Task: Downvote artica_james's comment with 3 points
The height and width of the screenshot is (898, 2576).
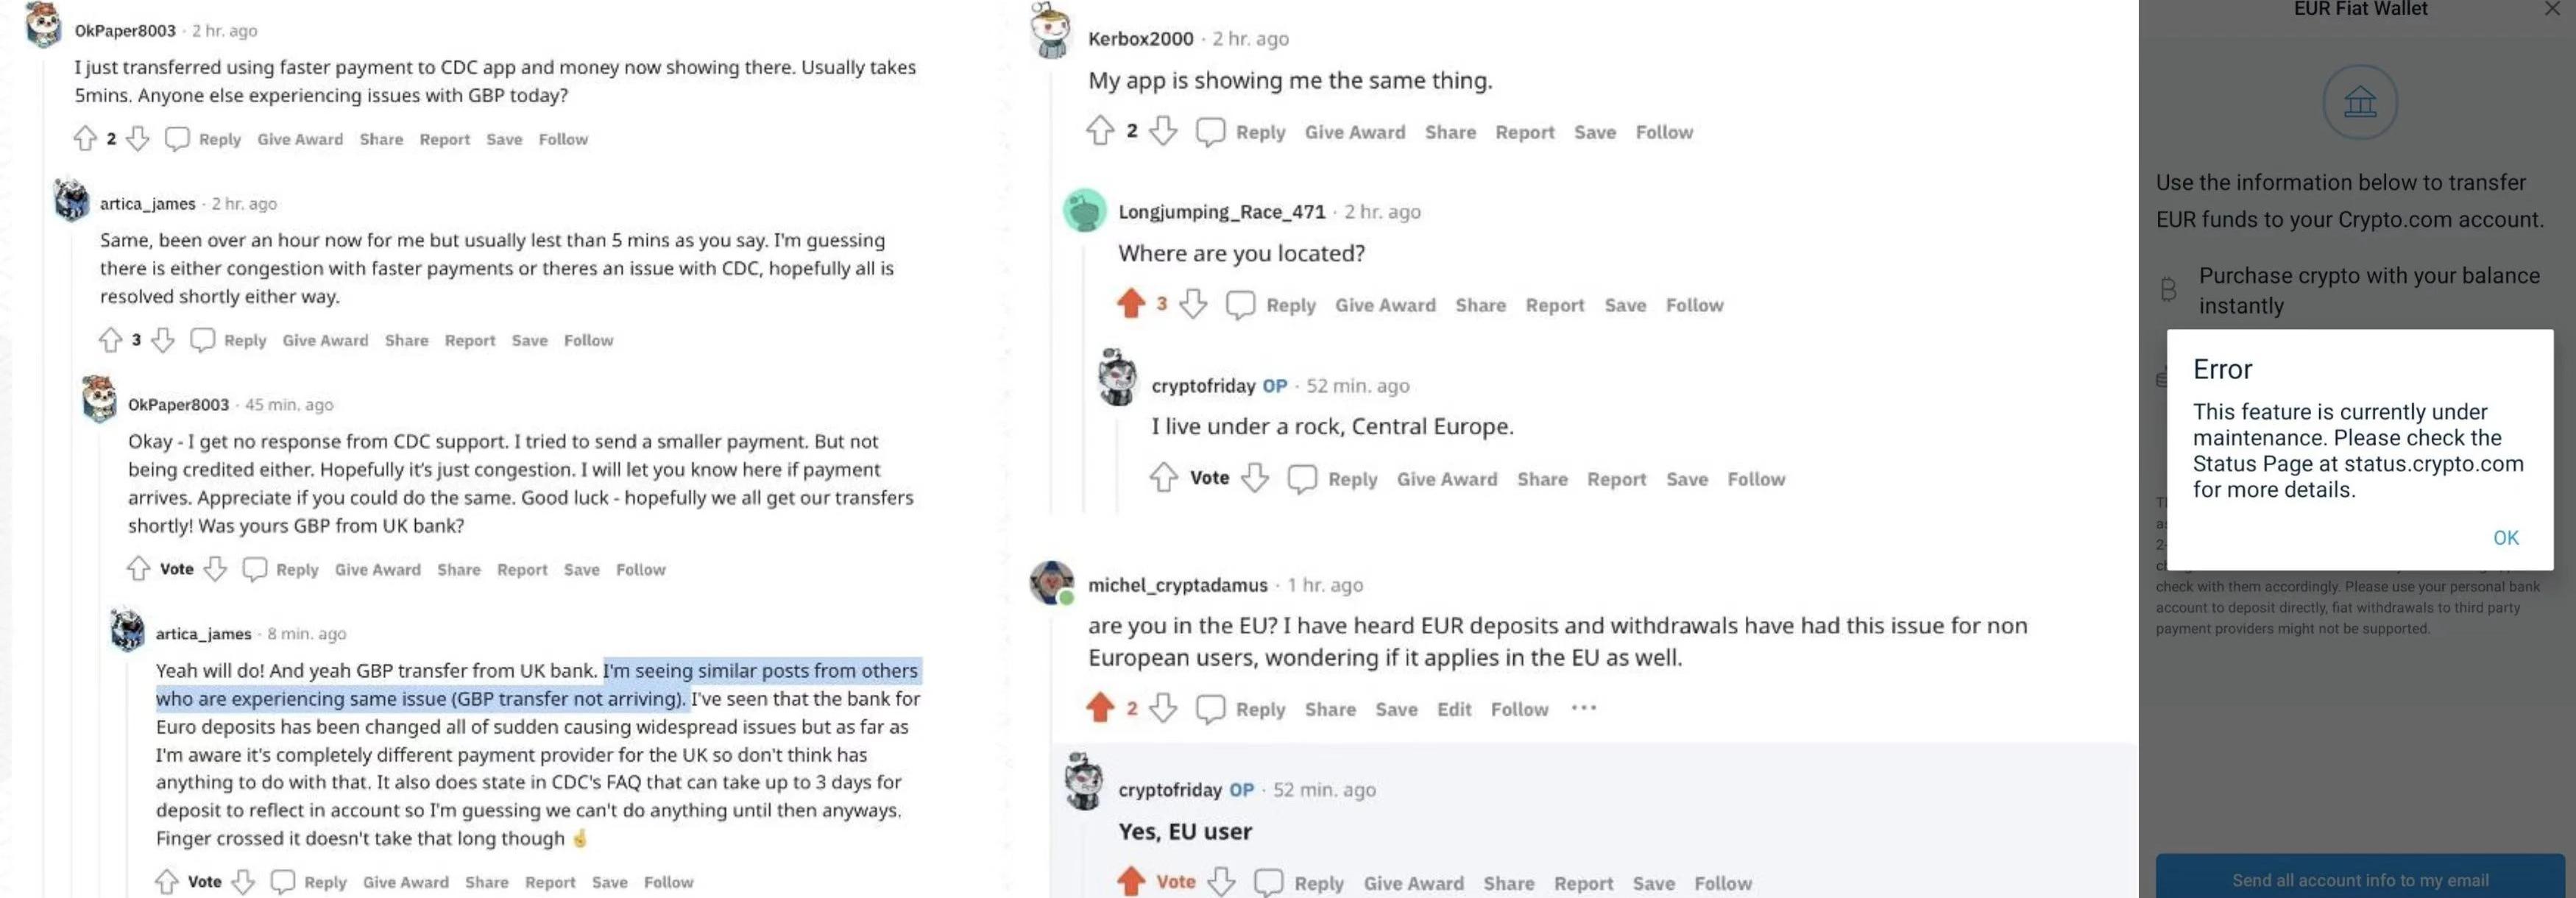Action: click(163, 340)
